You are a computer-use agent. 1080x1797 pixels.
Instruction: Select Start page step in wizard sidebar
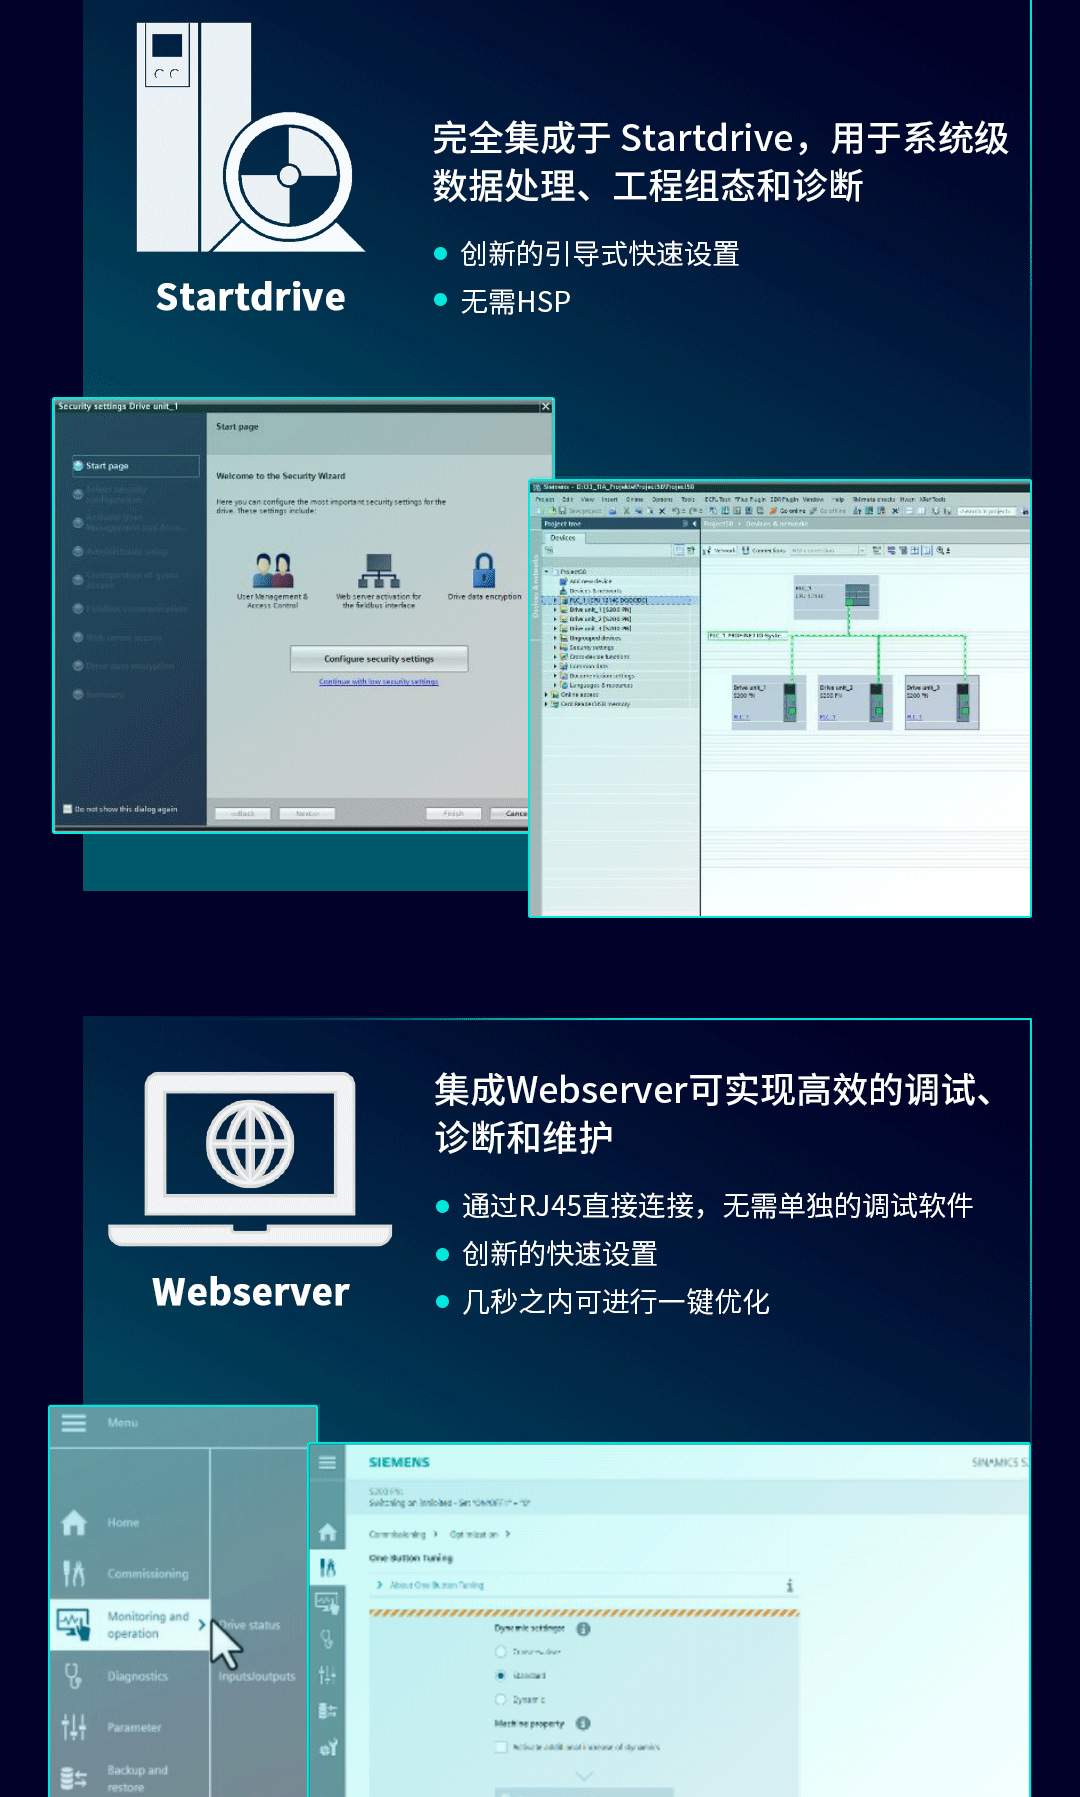tap(136, 466)
